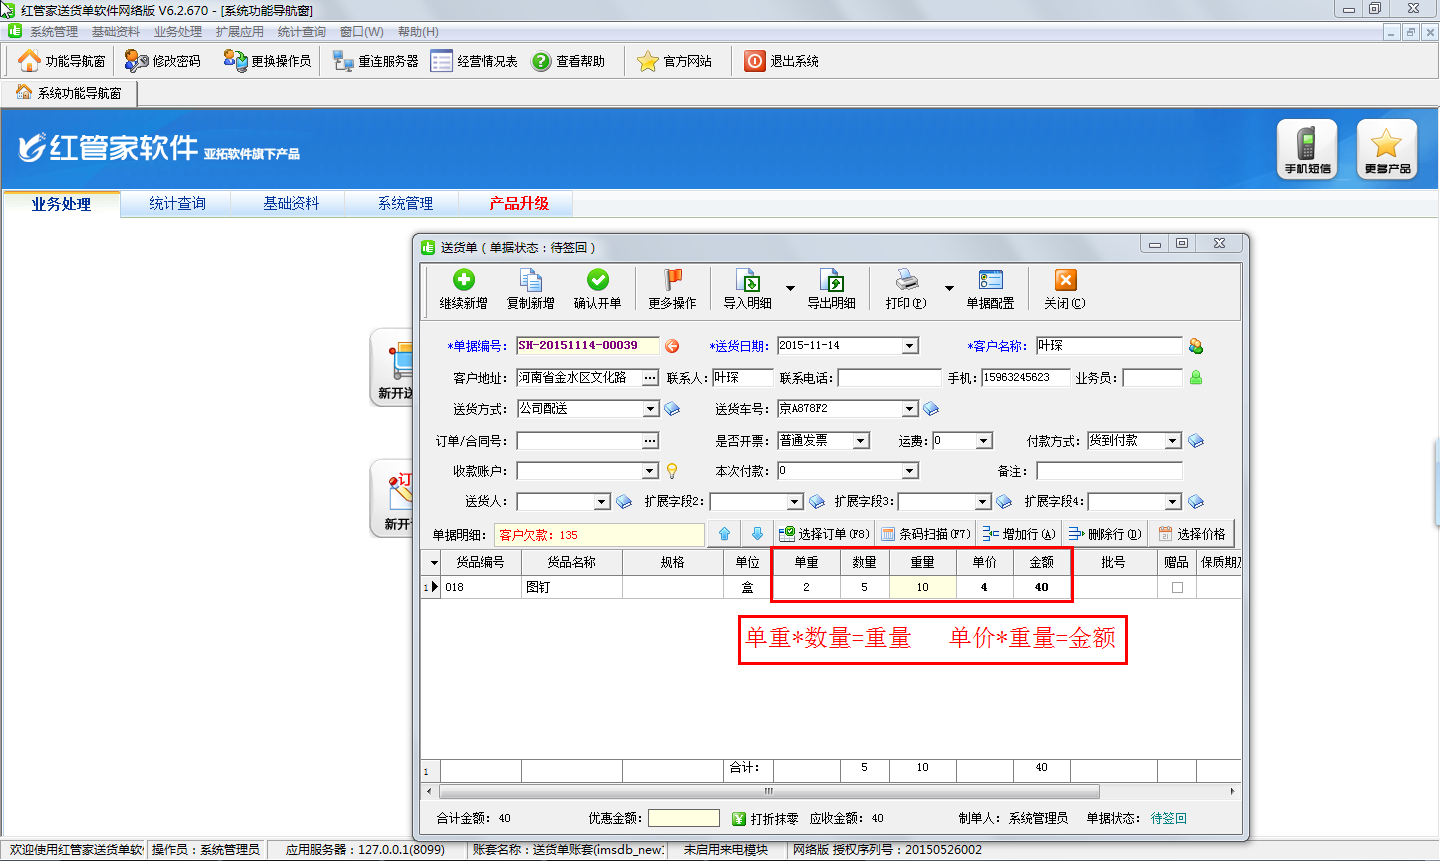This screenshot has width=1440, height=861.
Task: Expand the 付款方式 dropdown
Action: click(1173, 441)
